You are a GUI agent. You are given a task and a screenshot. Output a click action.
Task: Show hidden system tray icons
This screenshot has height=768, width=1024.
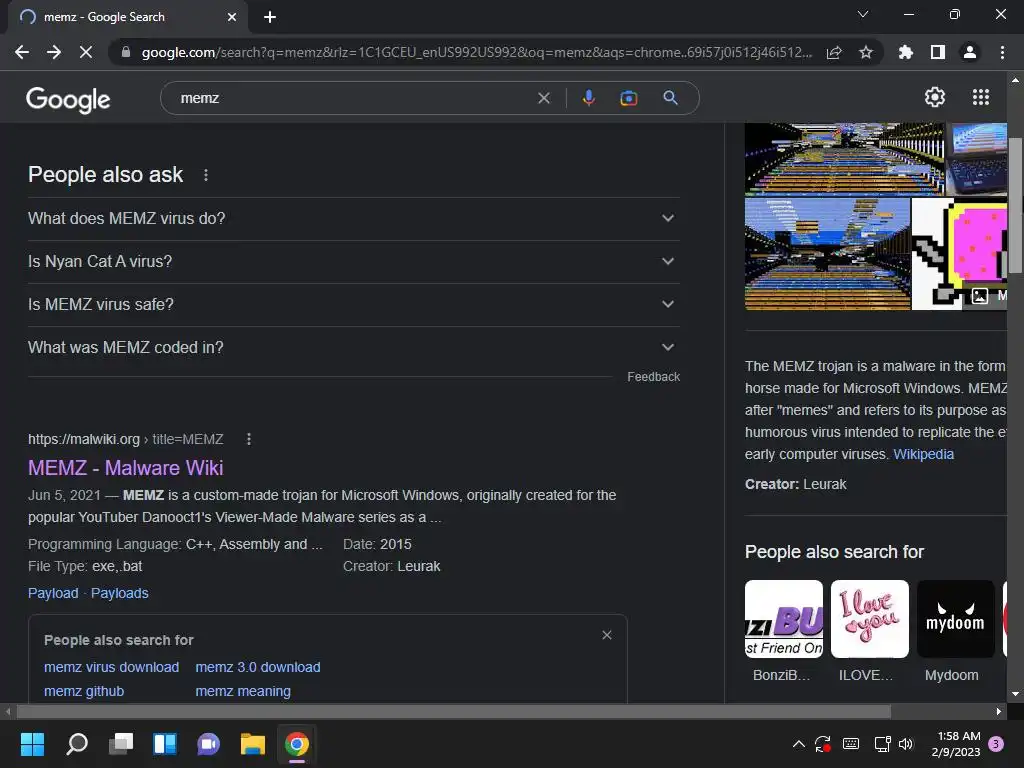[798, 744]
